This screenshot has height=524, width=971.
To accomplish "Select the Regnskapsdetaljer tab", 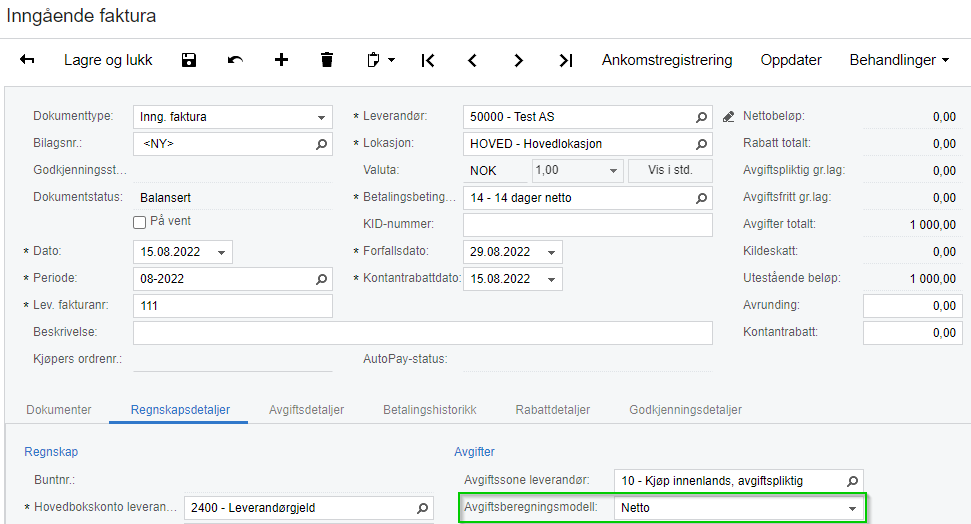I will click(x=180, y=409).
